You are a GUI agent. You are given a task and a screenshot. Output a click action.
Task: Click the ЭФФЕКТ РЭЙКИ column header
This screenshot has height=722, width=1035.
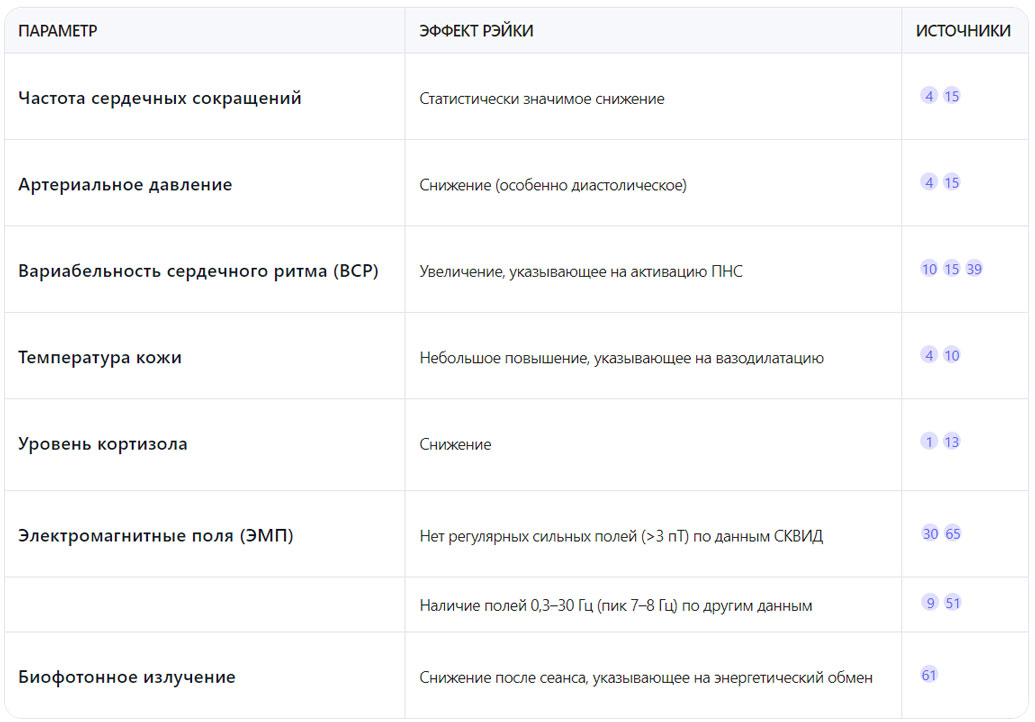(x=476, y=31)
